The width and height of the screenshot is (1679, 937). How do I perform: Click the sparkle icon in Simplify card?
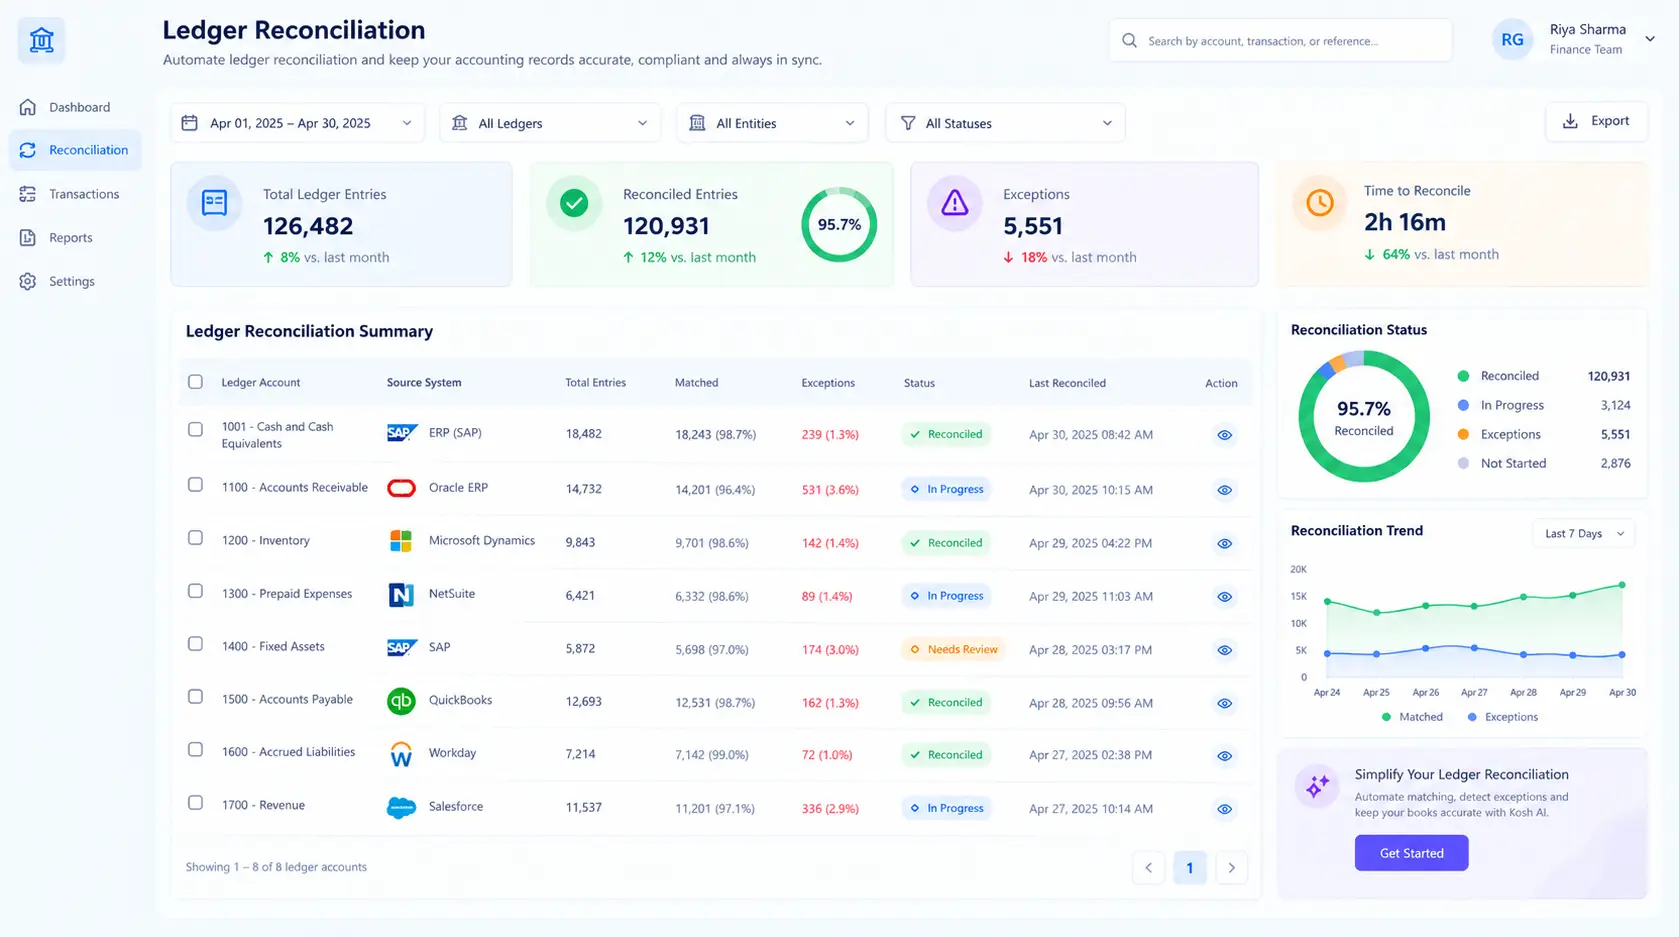click(1318, 786)
